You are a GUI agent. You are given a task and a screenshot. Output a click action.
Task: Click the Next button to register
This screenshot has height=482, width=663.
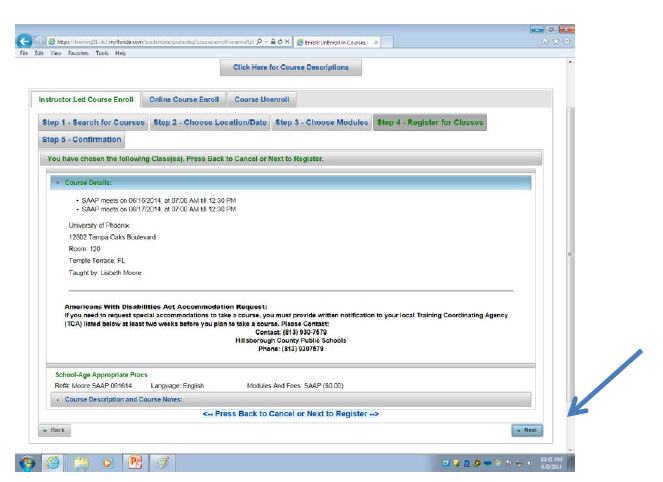pos(527,430)
